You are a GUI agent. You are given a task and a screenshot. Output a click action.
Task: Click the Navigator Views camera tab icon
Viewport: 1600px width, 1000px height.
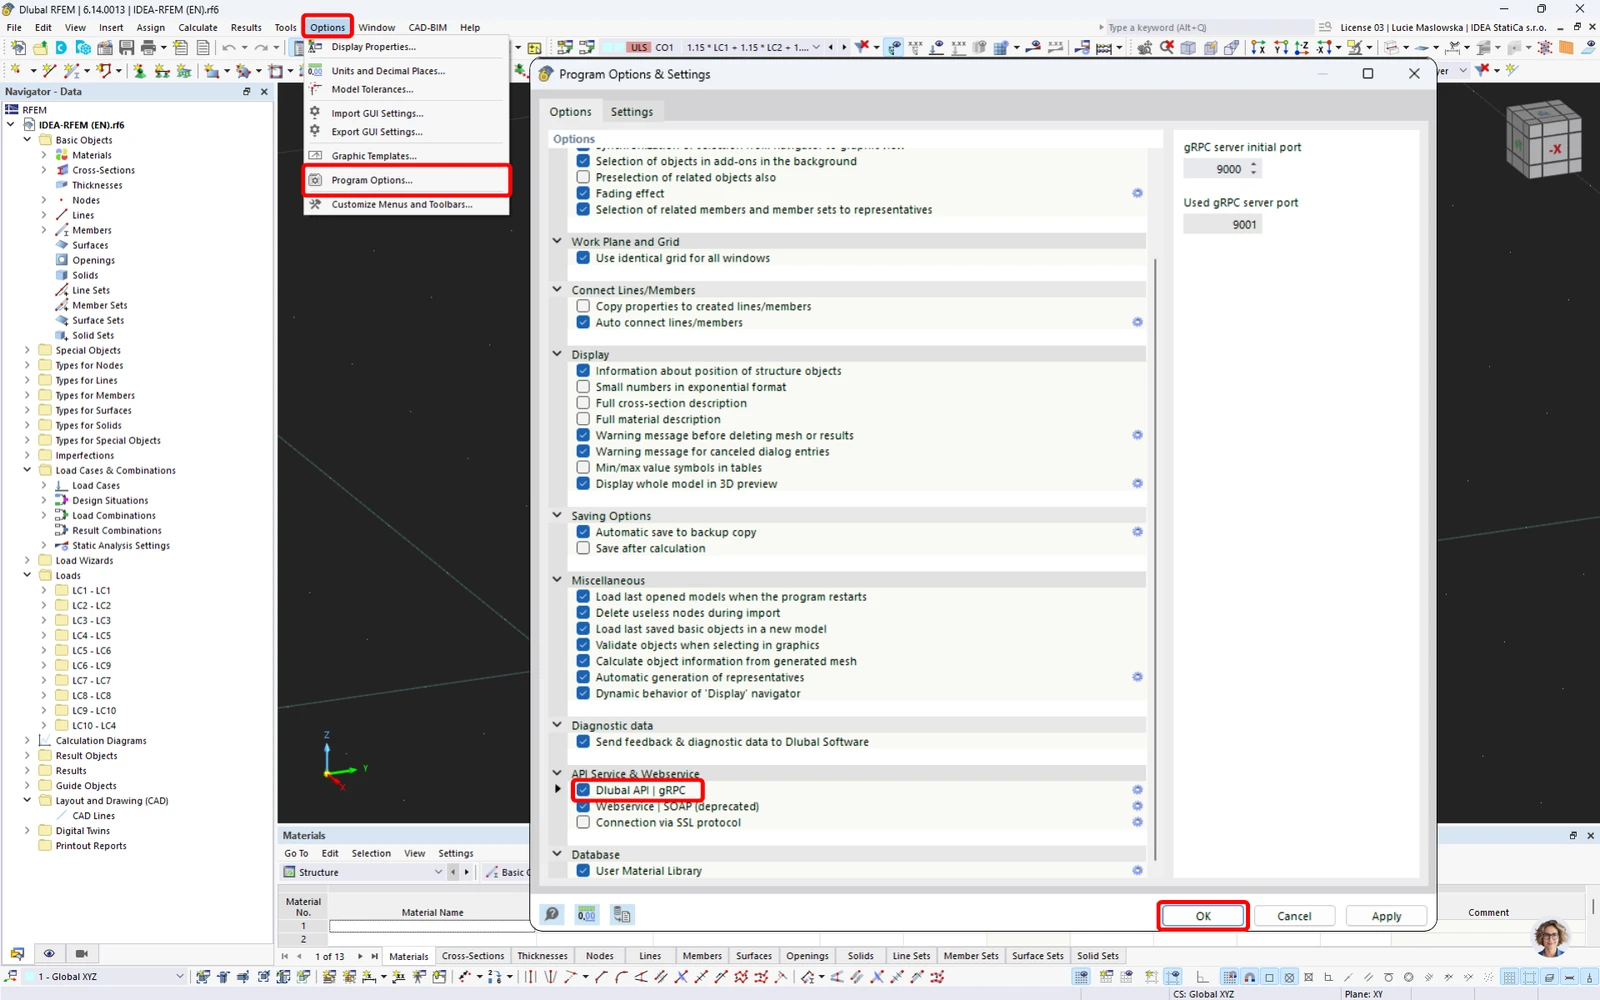82,953
